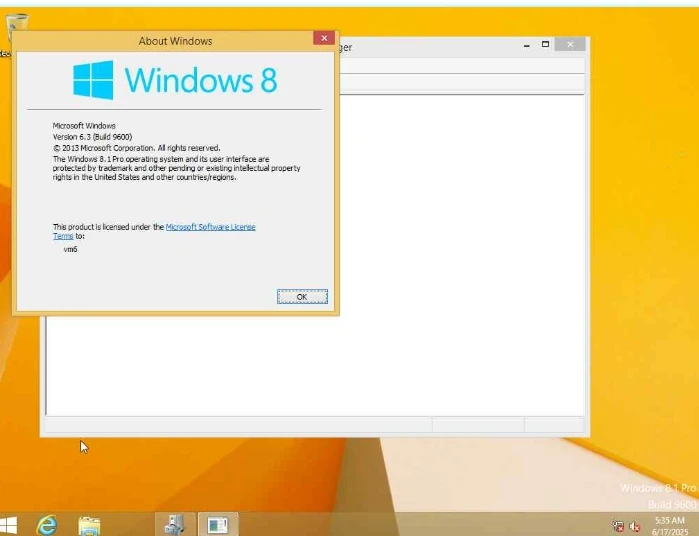Open the clock showing 5:35 AM

(x=670, y=526)
